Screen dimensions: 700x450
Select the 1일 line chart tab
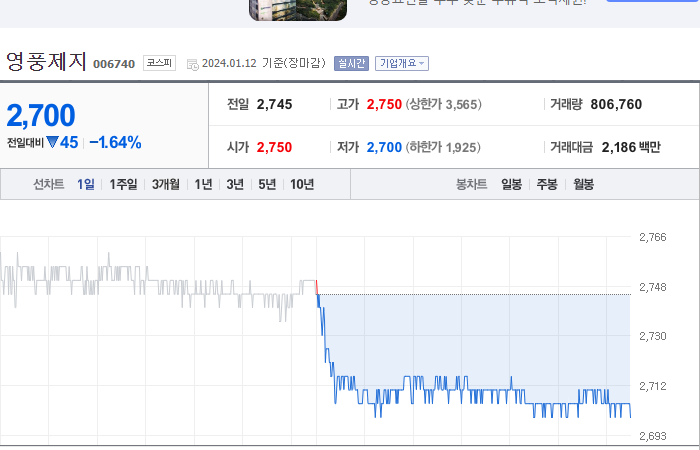86,184
